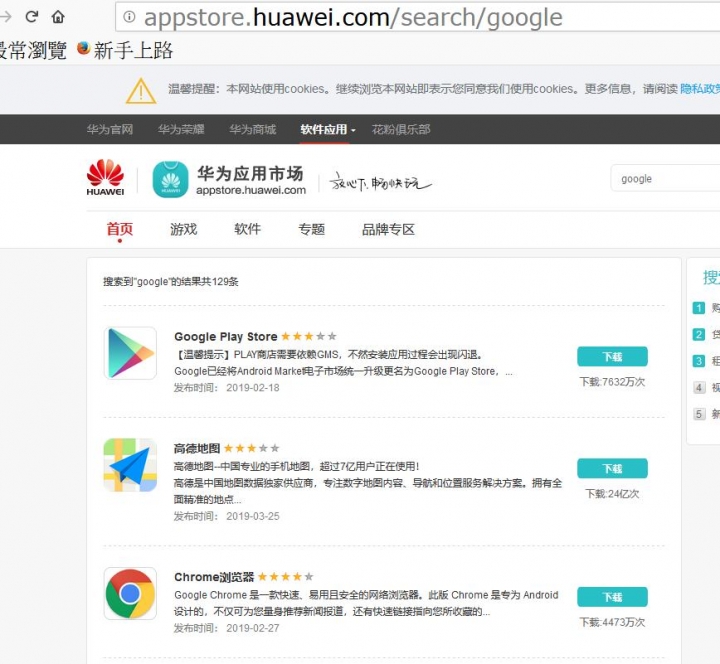Click the browser address bar URL

[353, 17]
